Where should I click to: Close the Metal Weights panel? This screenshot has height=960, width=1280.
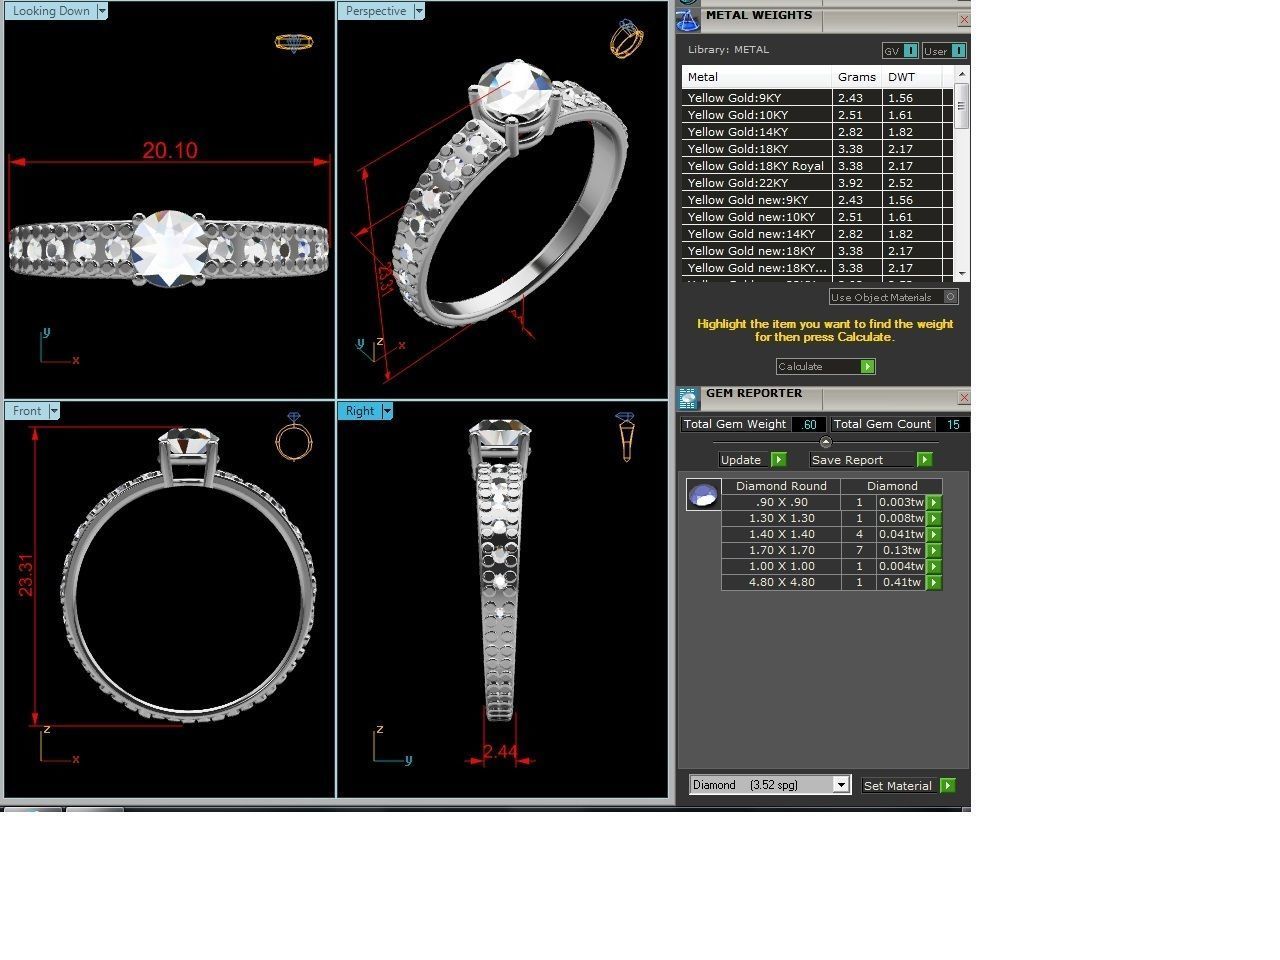(x=964, y=19)
